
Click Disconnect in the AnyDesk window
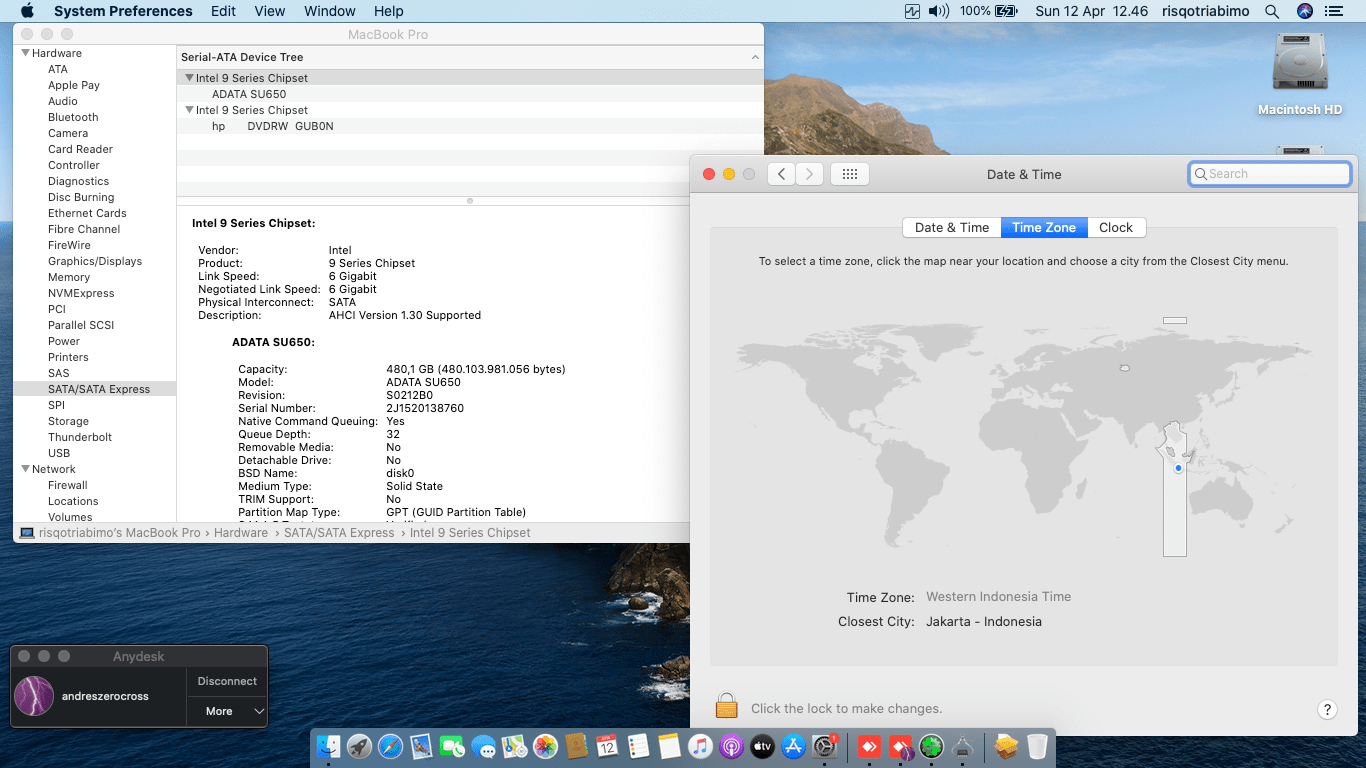pos(227,681)
